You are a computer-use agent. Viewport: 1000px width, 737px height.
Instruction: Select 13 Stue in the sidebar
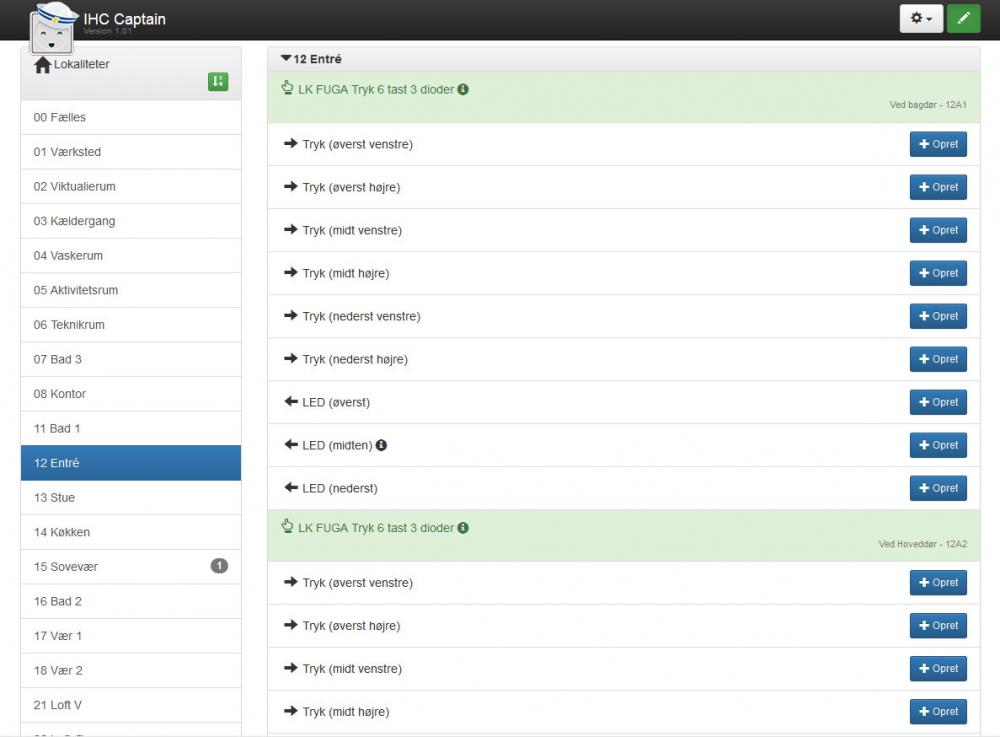54,498
